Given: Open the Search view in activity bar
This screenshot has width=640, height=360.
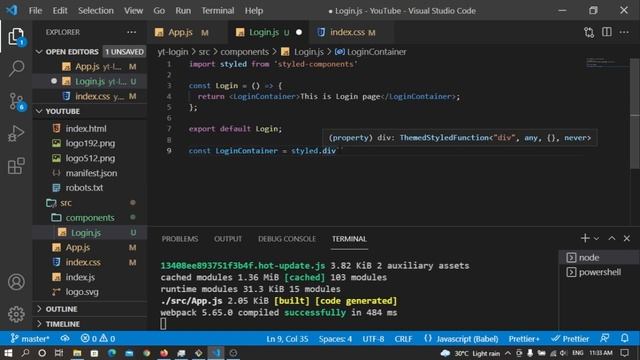Looking at the screenshot, I should click(x=16, y=68).
